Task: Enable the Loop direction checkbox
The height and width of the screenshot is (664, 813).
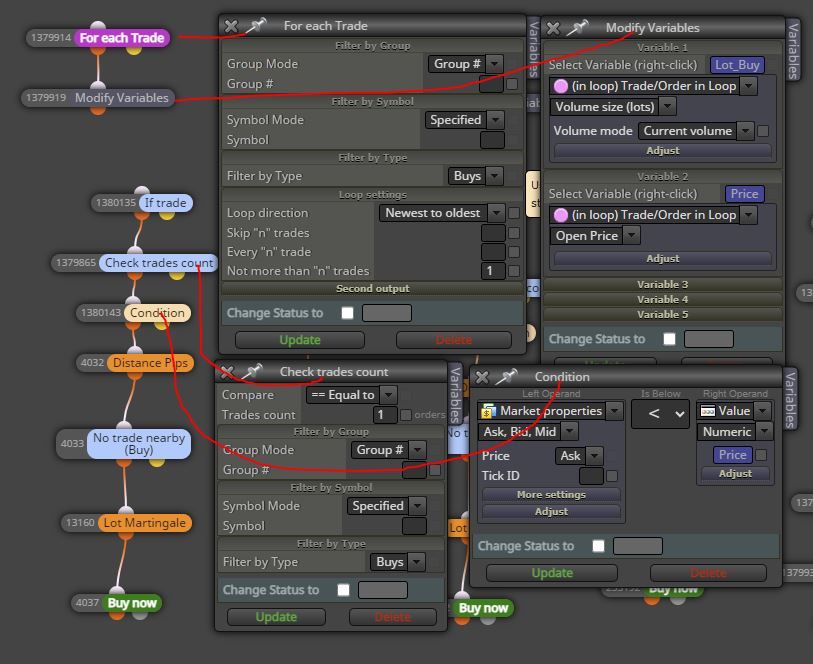Action: tap(514, 213)
